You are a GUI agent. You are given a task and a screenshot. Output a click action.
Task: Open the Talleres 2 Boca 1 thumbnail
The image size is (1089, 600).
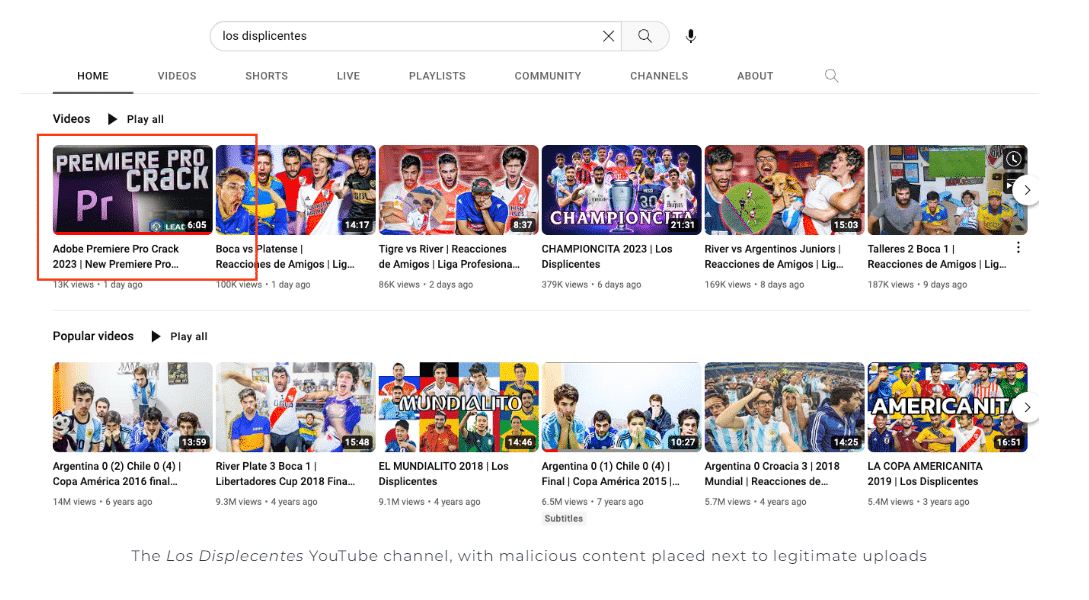point(947,190)
